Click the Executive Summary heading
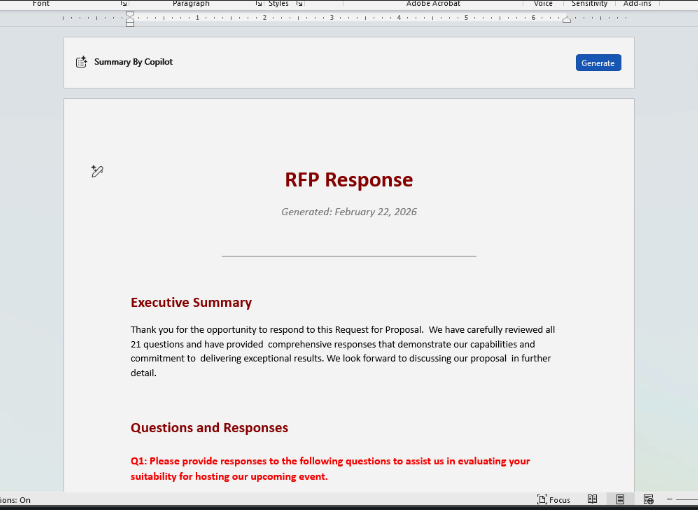This screenshot has width=698, height=510. tap(191, 302)
